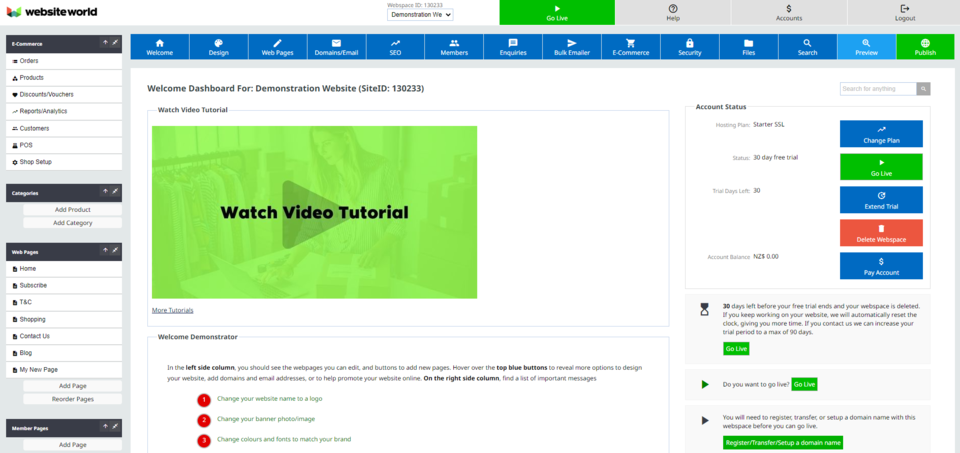
Task: Open Help in the top bar
Action: pos(672,12)
